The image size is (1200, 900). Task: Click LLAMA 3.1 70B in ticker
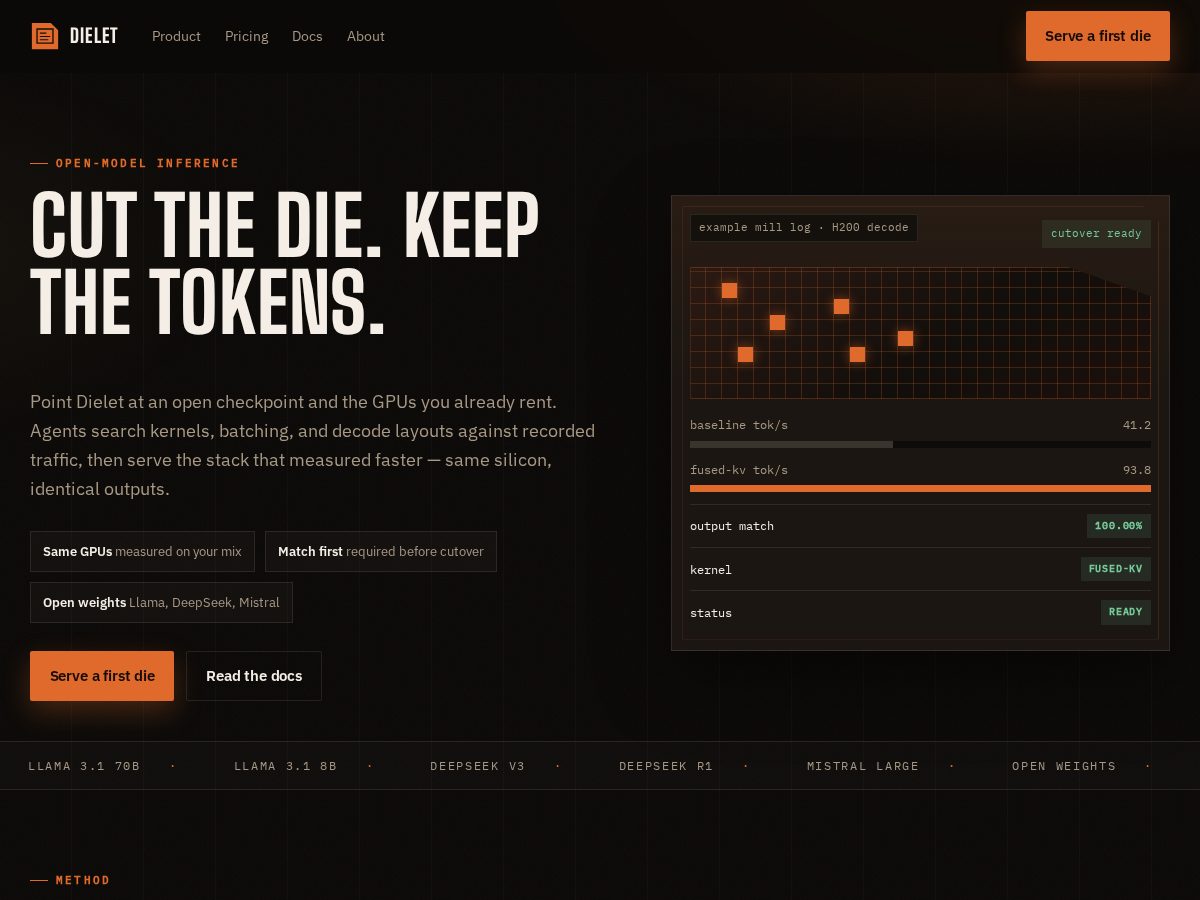click(84, 766)
